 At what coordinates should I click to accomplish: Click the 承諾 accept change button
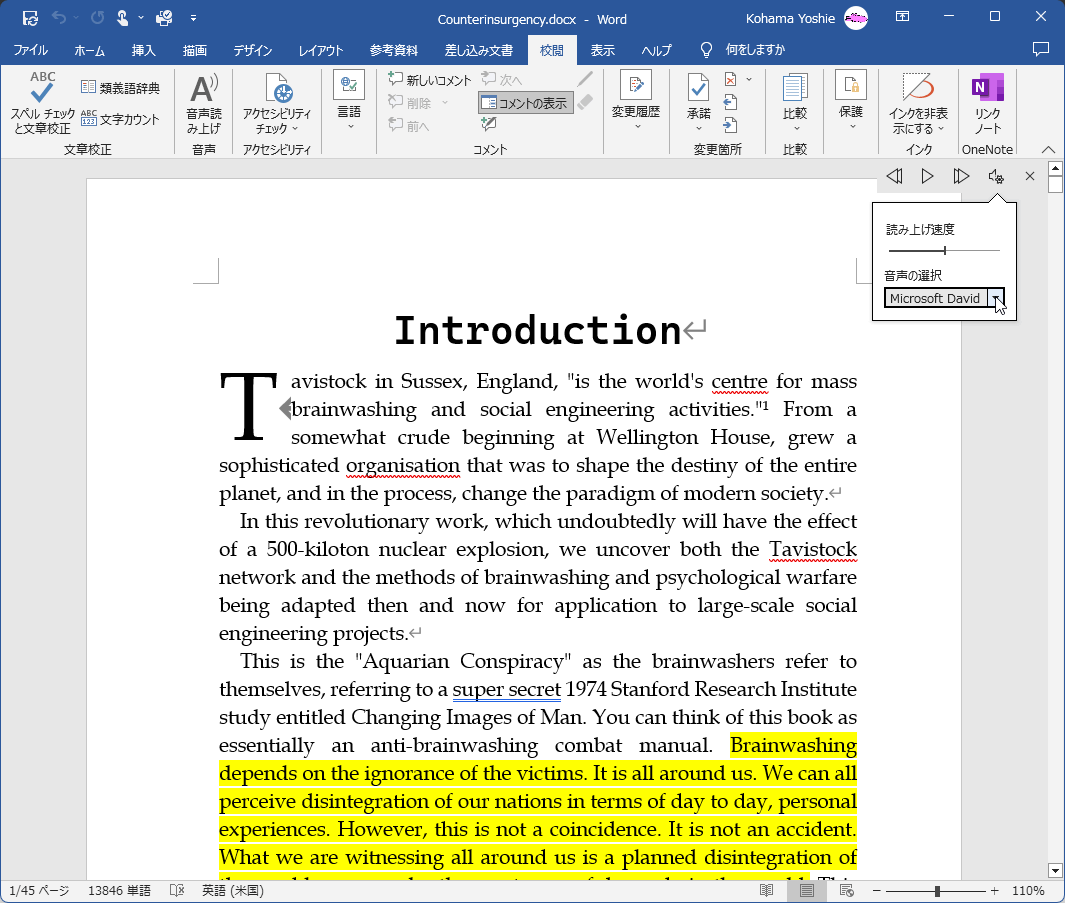click(x=698, y=103)
